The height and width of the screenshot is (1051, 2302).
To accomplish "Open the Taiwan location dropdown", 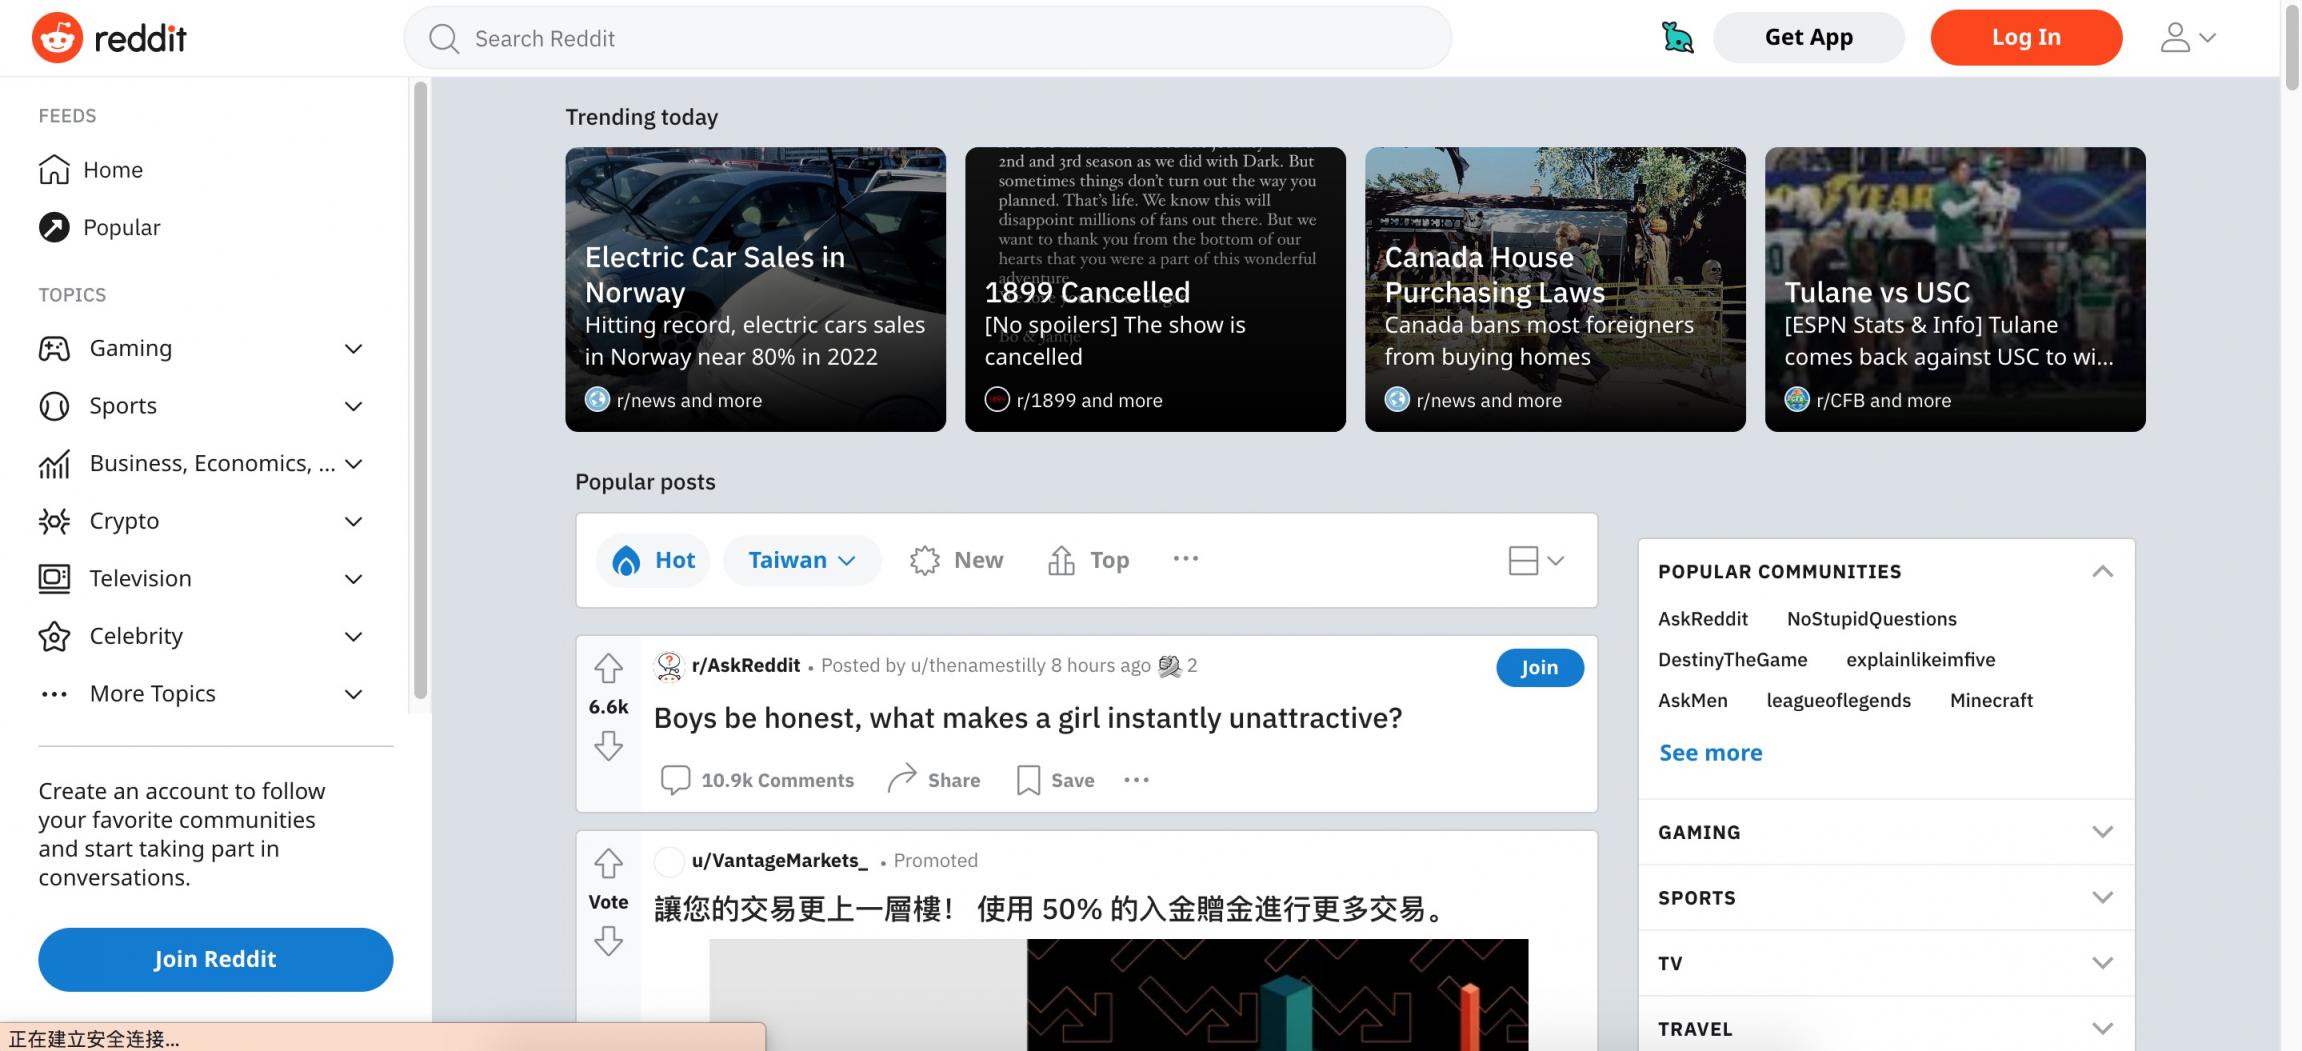I will click(802, 560).
